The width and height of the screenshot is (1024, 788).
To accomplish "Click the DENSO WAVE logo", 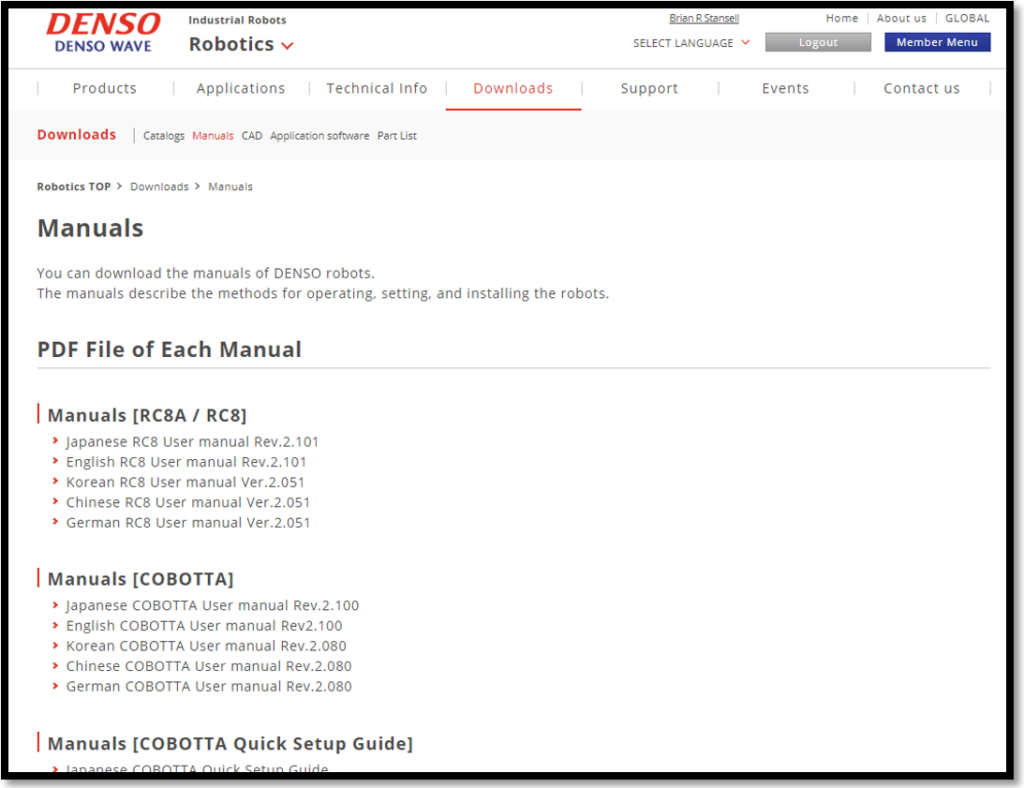I will pyautogui.click(x=103, y=32).
